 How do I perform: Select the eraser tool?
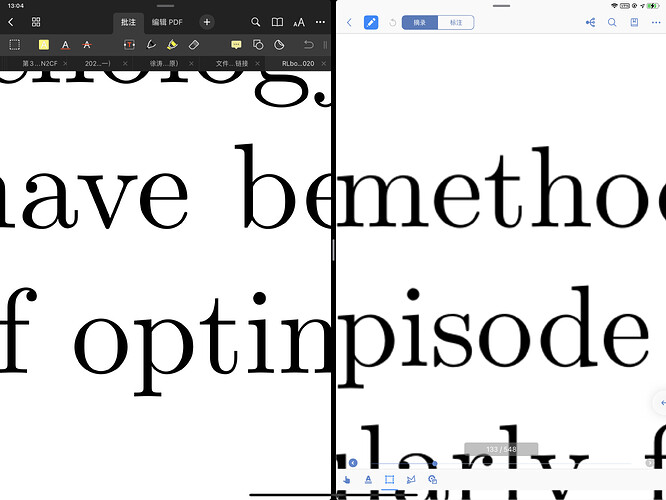pos(194,45)
